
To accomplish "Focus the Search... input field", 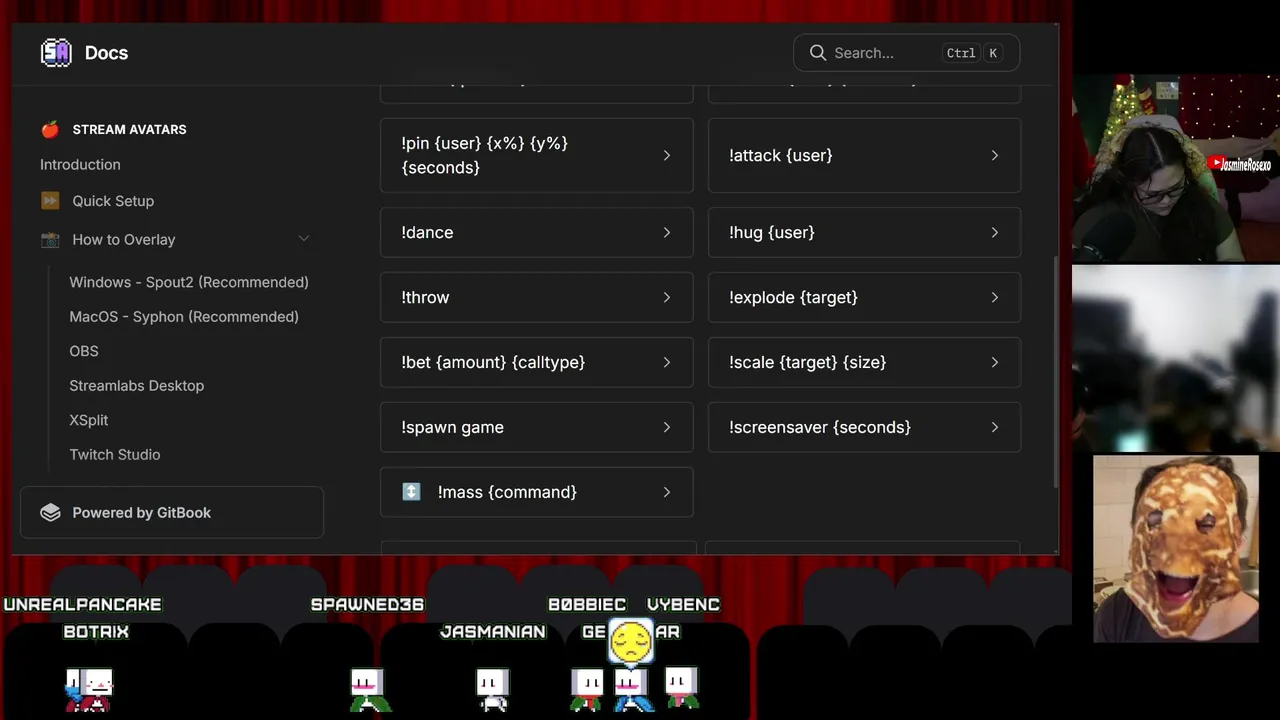I will tap(906, 53).
